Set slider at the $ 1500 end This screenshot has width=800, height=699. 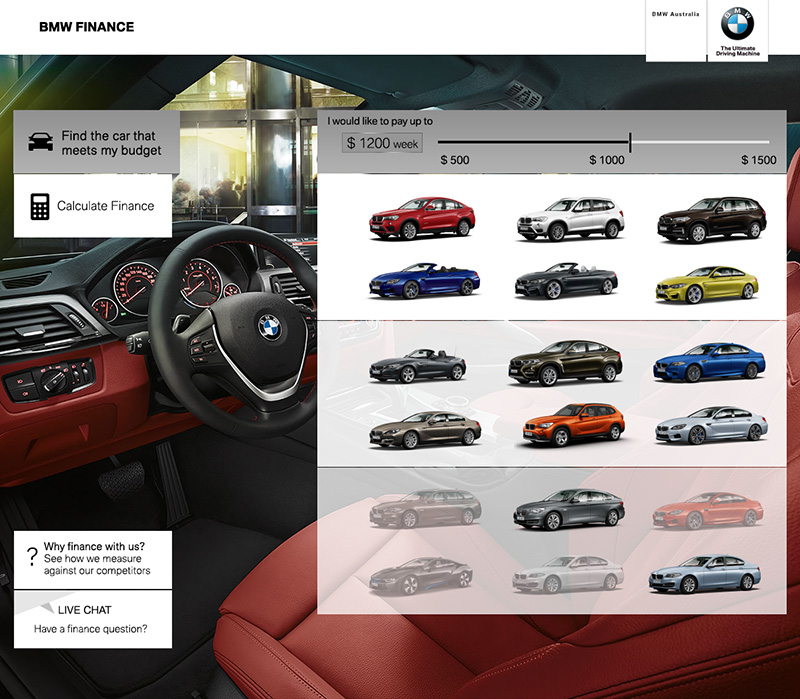759,160
